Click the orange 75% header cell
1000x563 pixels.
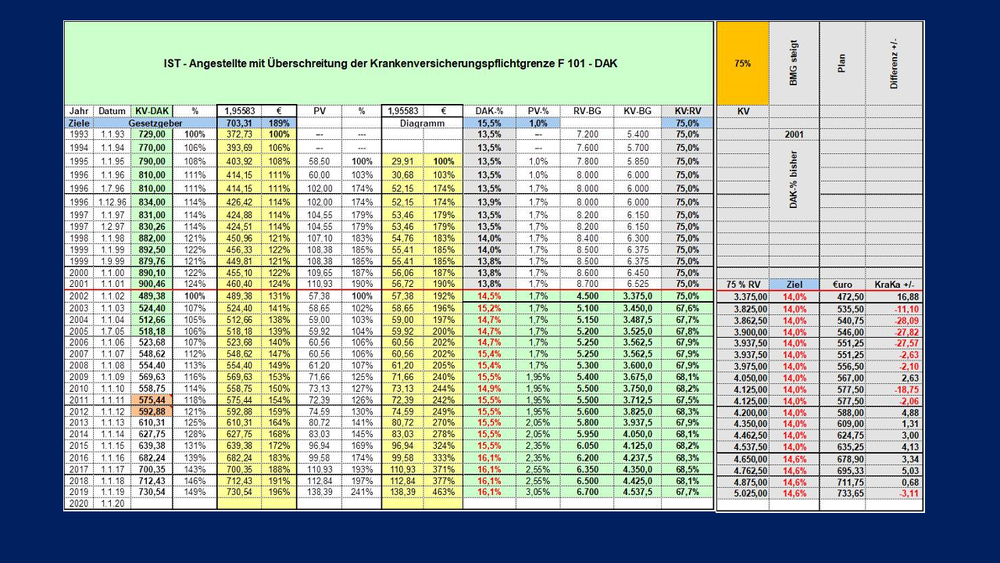tap(742, 64)
